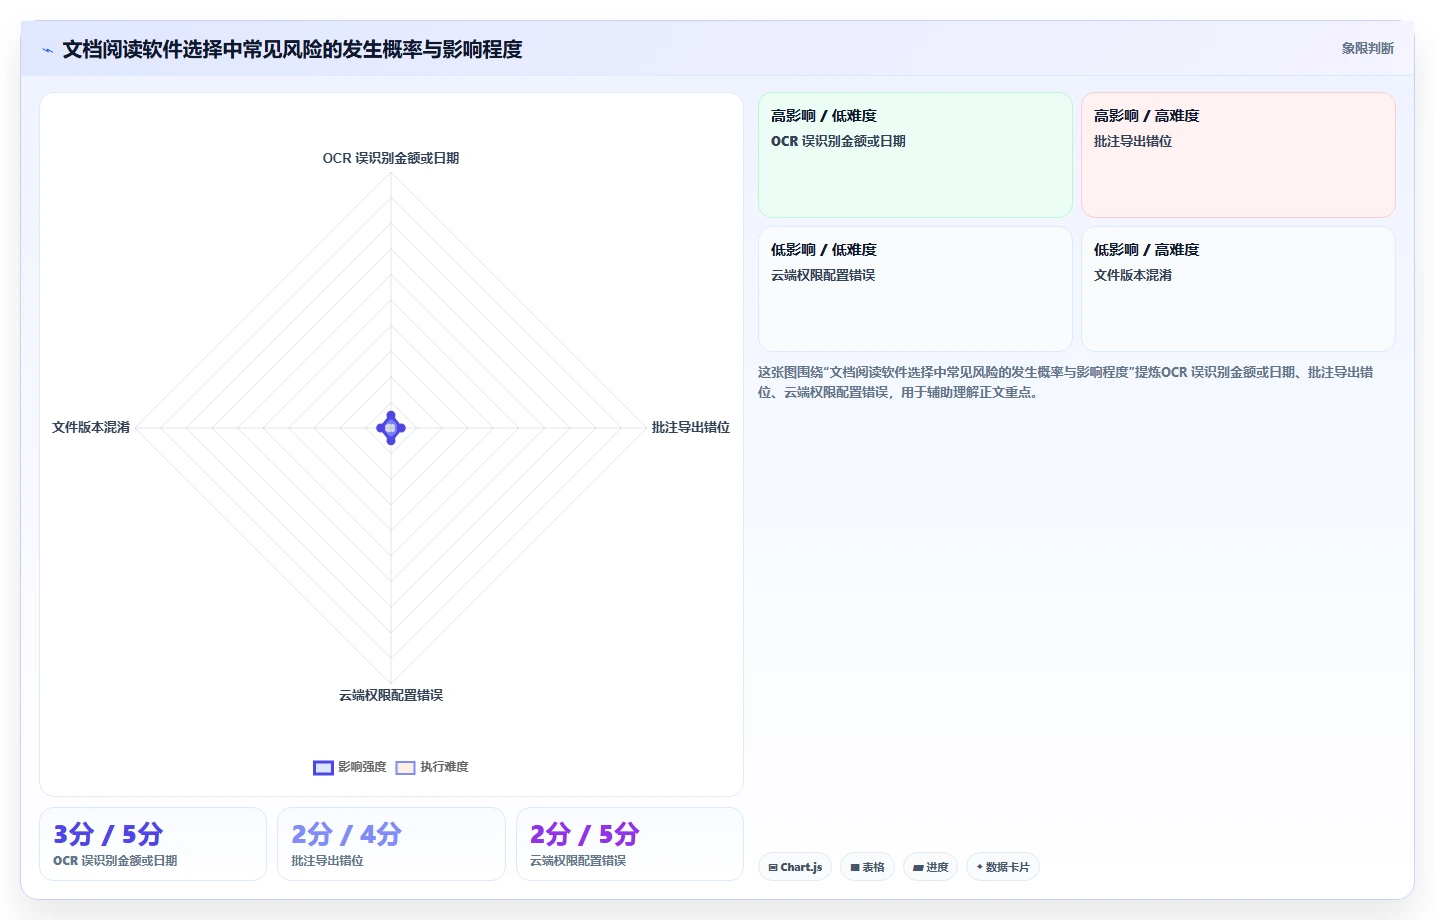Click the 影响强度 legend color box

point(323,768)
